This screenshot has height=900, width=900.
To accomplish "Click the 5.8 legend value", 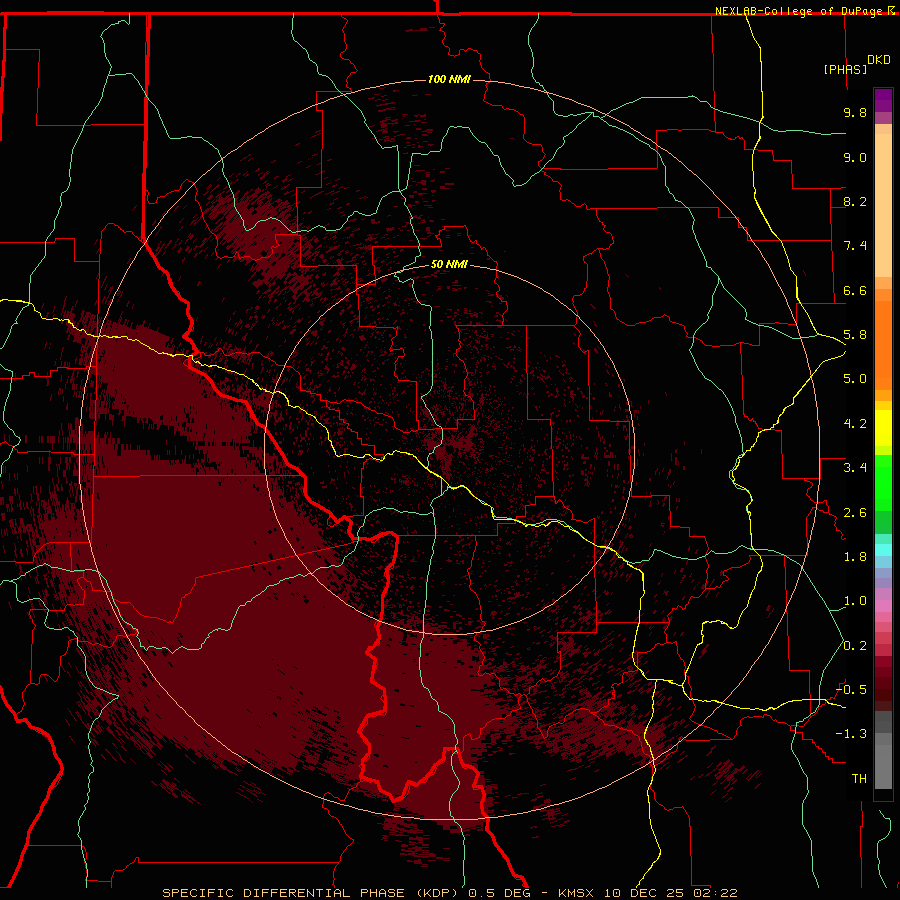I will pyautogui.click(x=855, y=335).
